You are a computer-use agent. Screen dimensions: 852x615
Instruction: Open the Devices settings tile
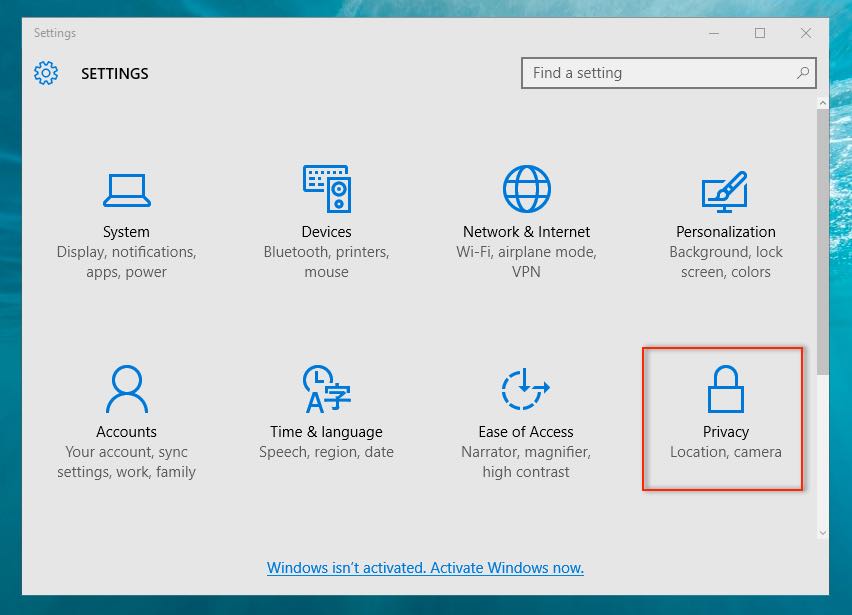pos(326,210)
